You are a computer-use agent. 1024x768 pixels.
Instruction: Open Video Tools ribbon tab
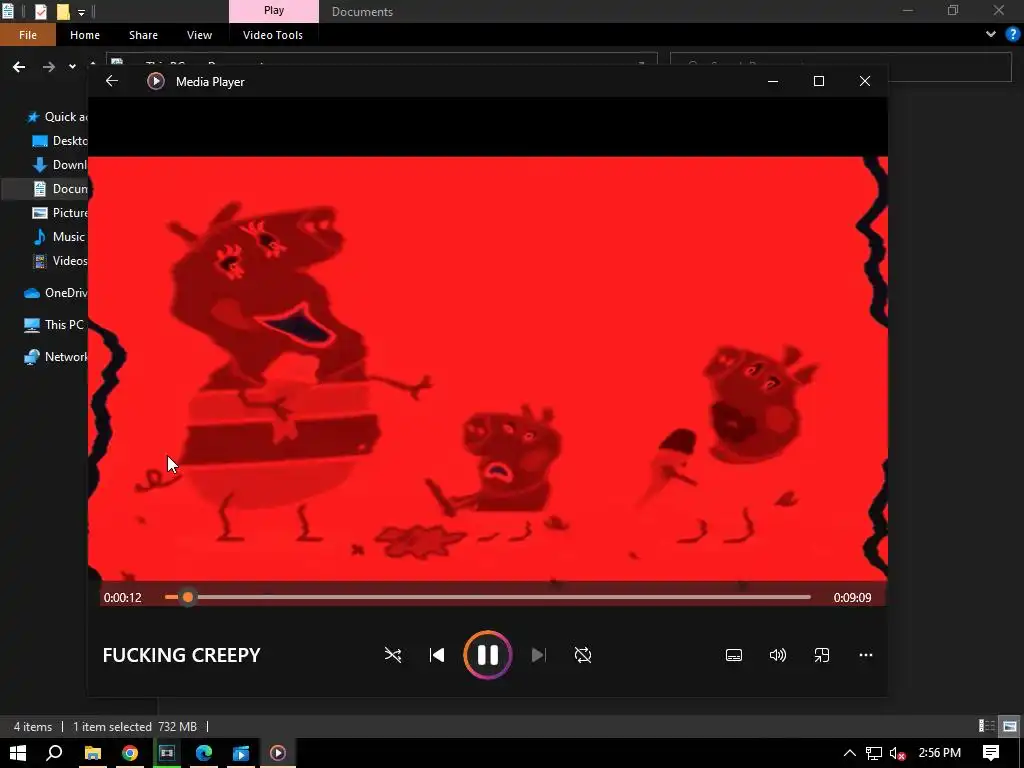(272, 35)
